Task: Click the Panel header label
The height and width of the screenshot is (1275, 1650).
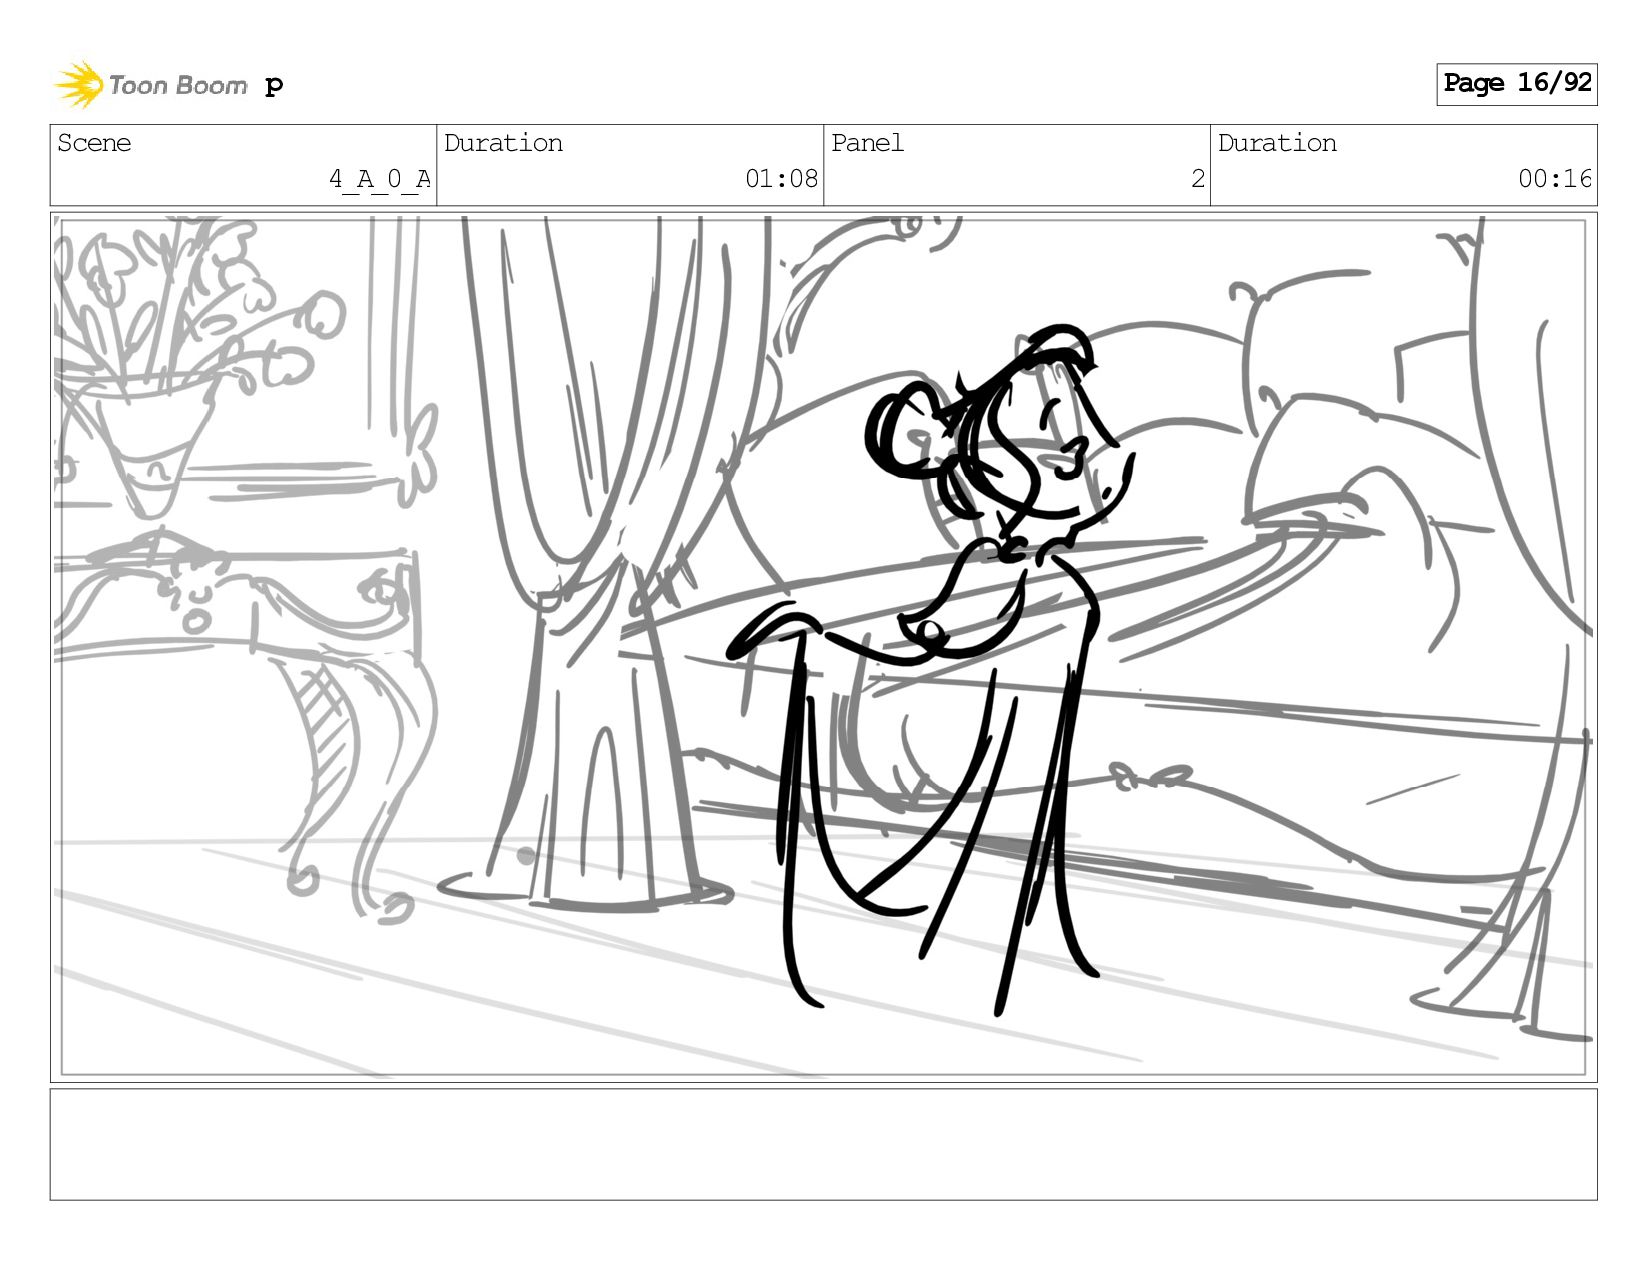Action: click(867, 143)
